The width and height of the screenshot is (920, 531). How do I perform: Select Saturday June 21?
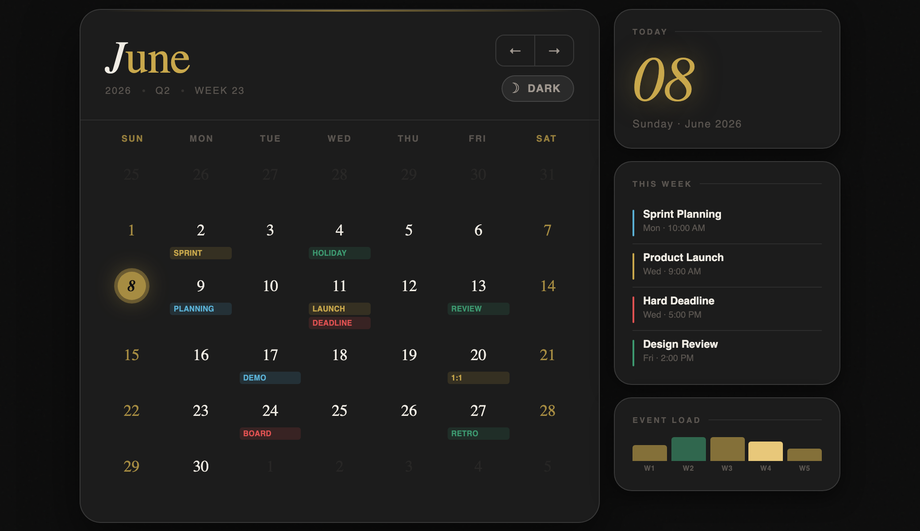pos(547,356)
